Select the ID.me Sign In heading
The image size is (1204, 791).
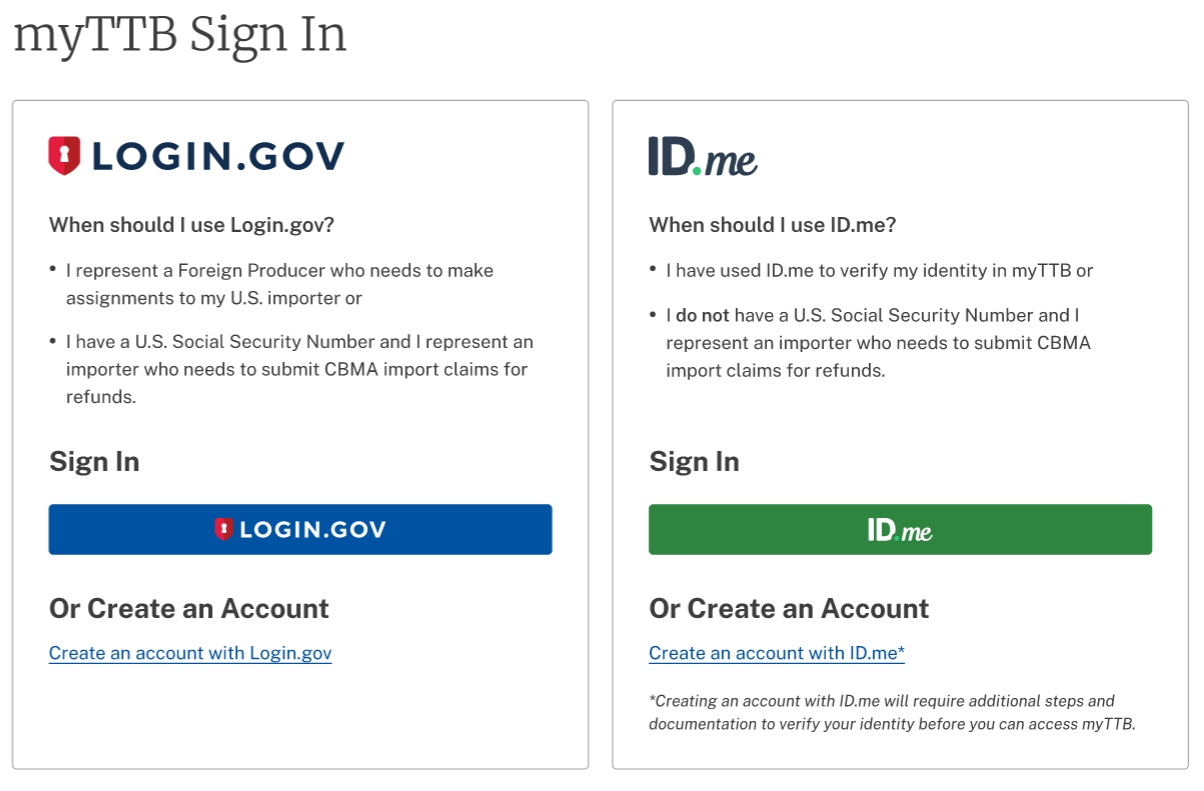[694, 461]
